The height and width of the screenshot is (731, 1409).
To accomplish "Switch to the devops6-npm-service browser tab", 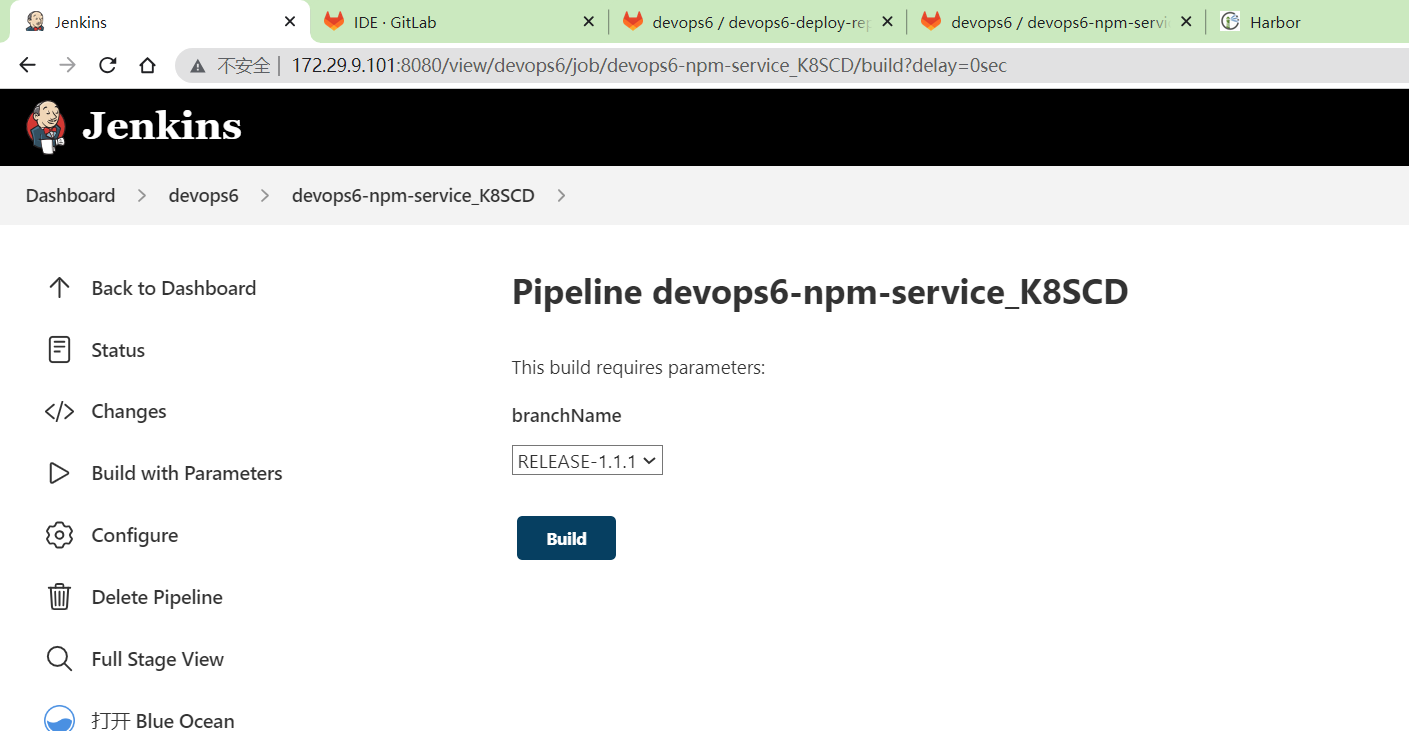I will point(1056,21).
